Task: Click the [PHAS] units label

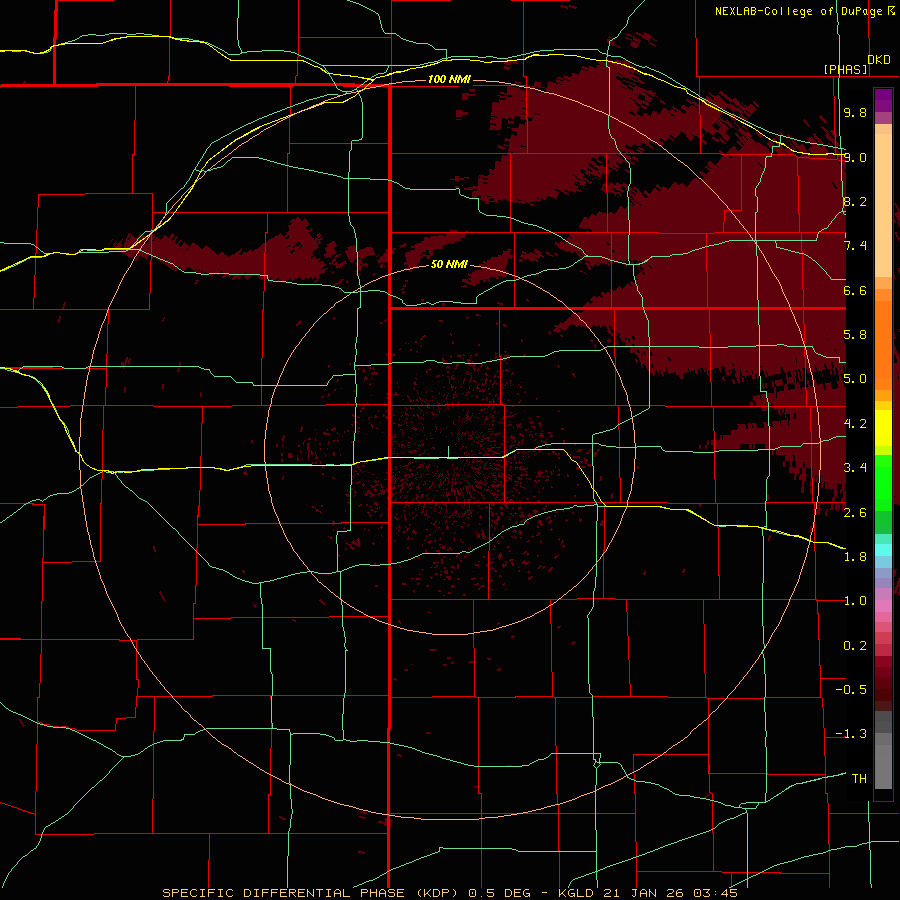Action: click(x=845, y=69)
